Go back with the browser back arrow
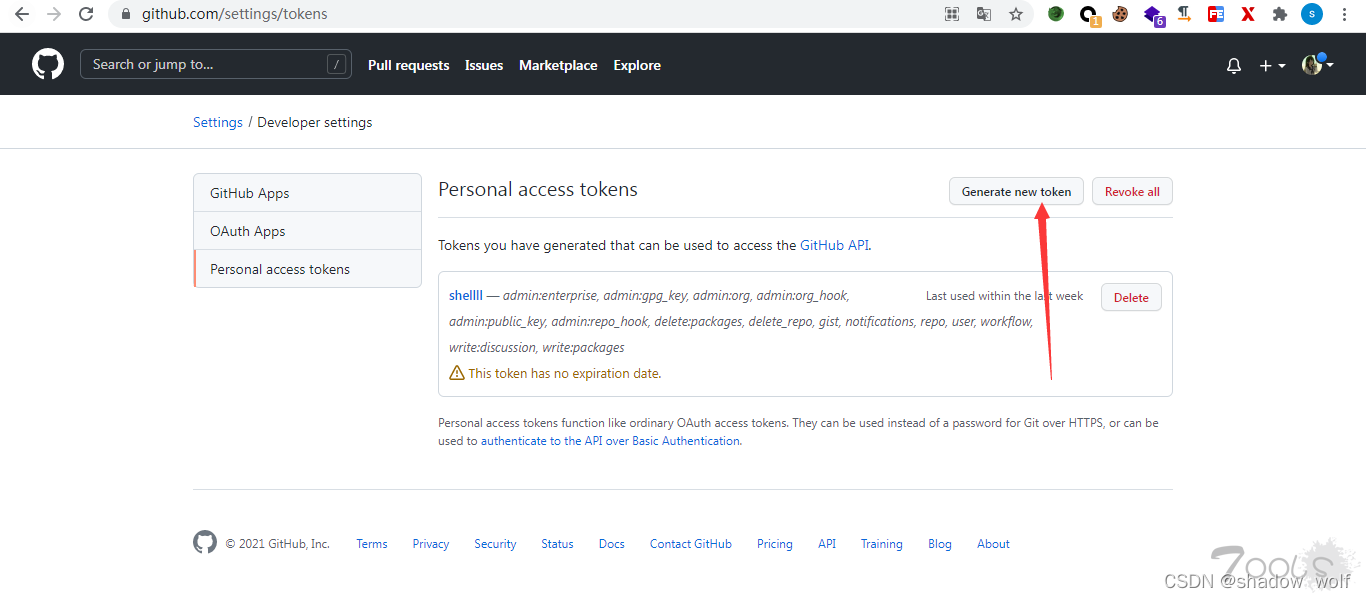Viewport: 1366px width, 598px height. point(22,14)
